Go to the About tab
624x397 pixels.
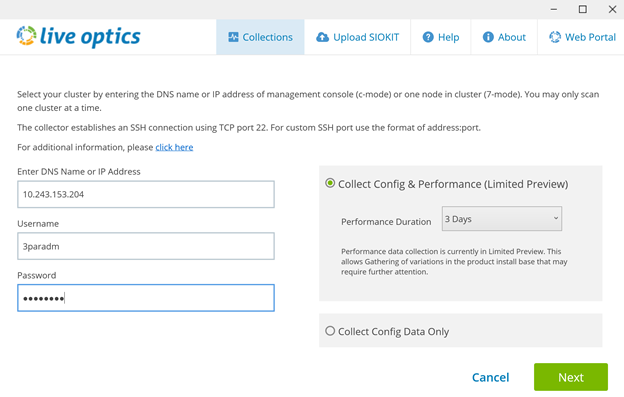(x=504, y=37)
